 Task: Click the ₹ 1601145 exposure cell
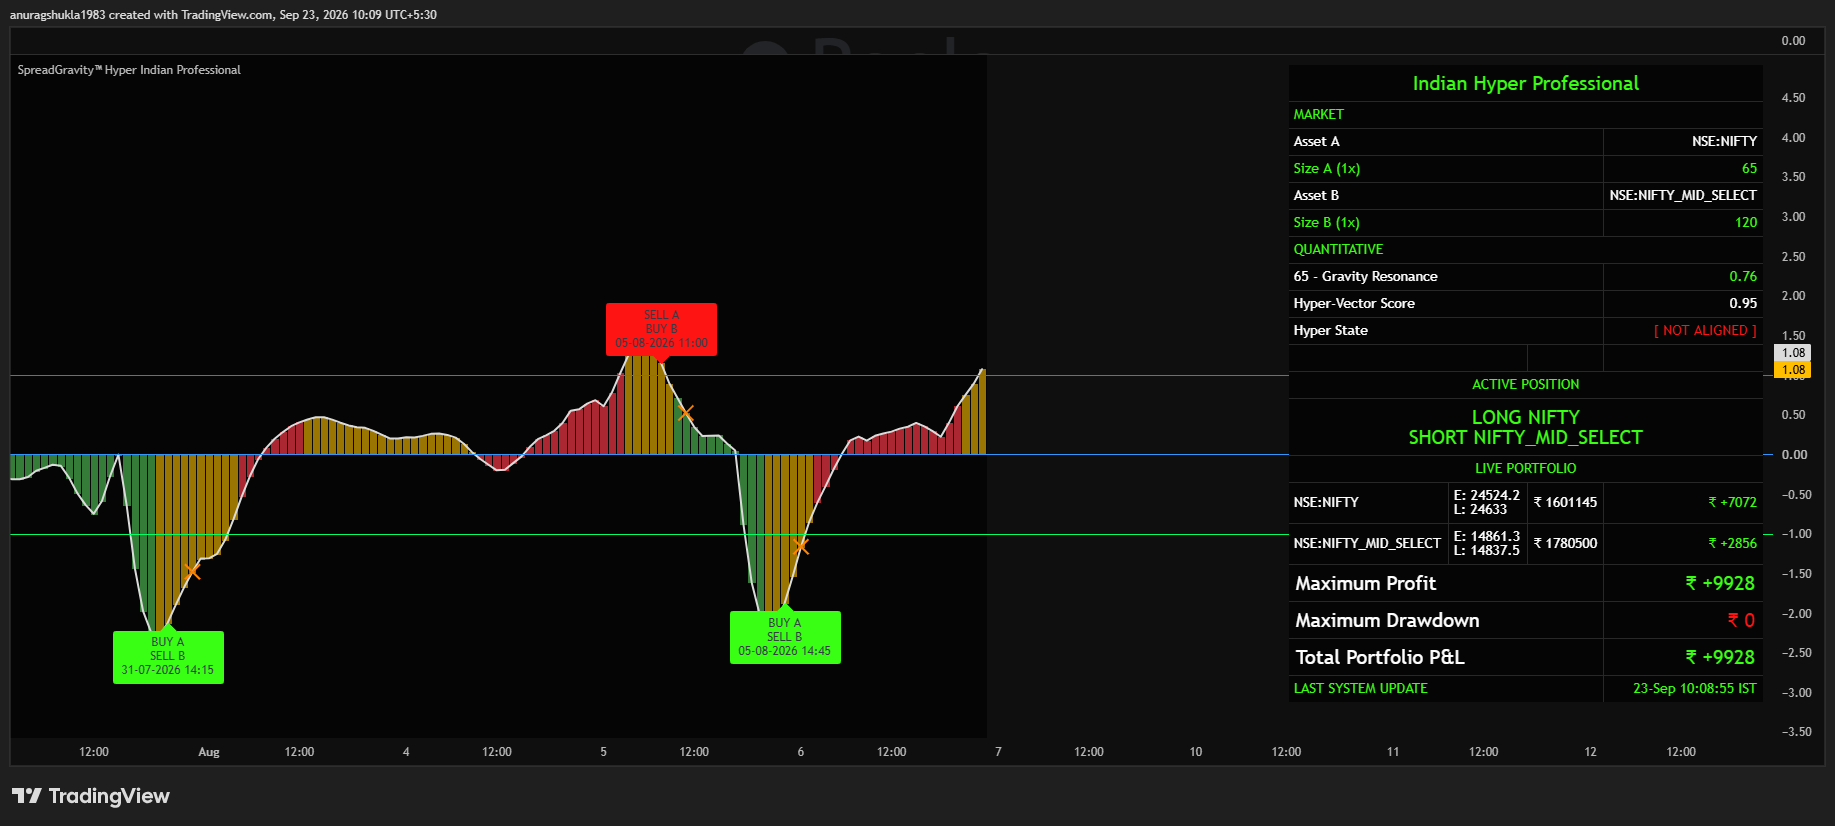click(1565, 503)
